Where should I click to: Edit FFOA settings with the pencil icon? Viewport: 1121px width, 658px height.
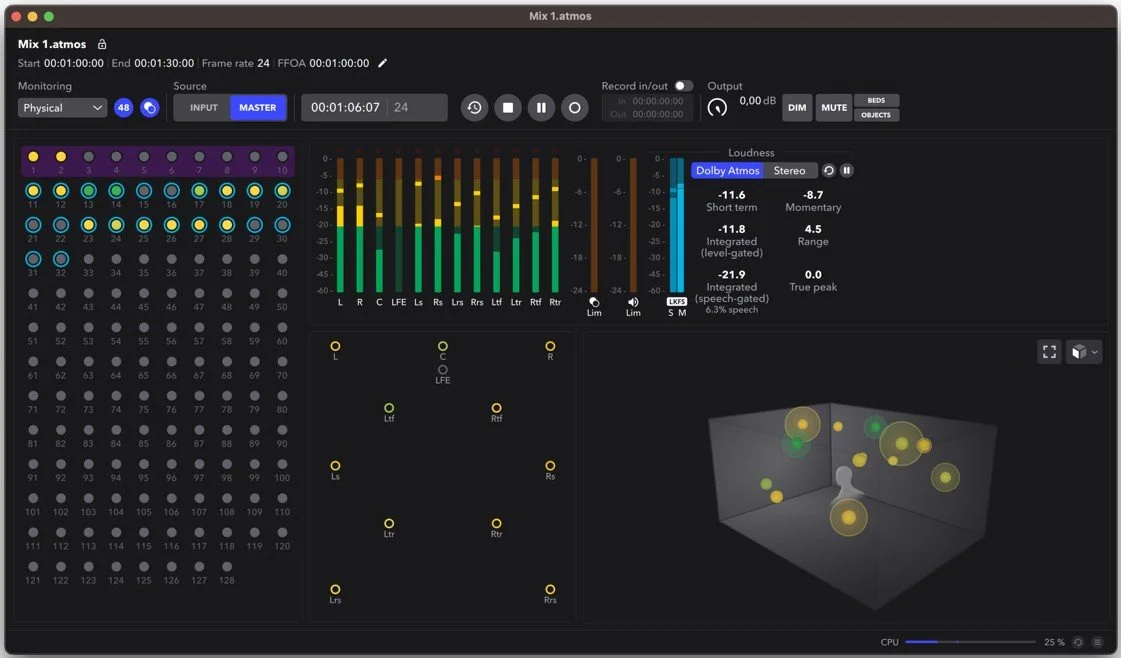(382, 63)
